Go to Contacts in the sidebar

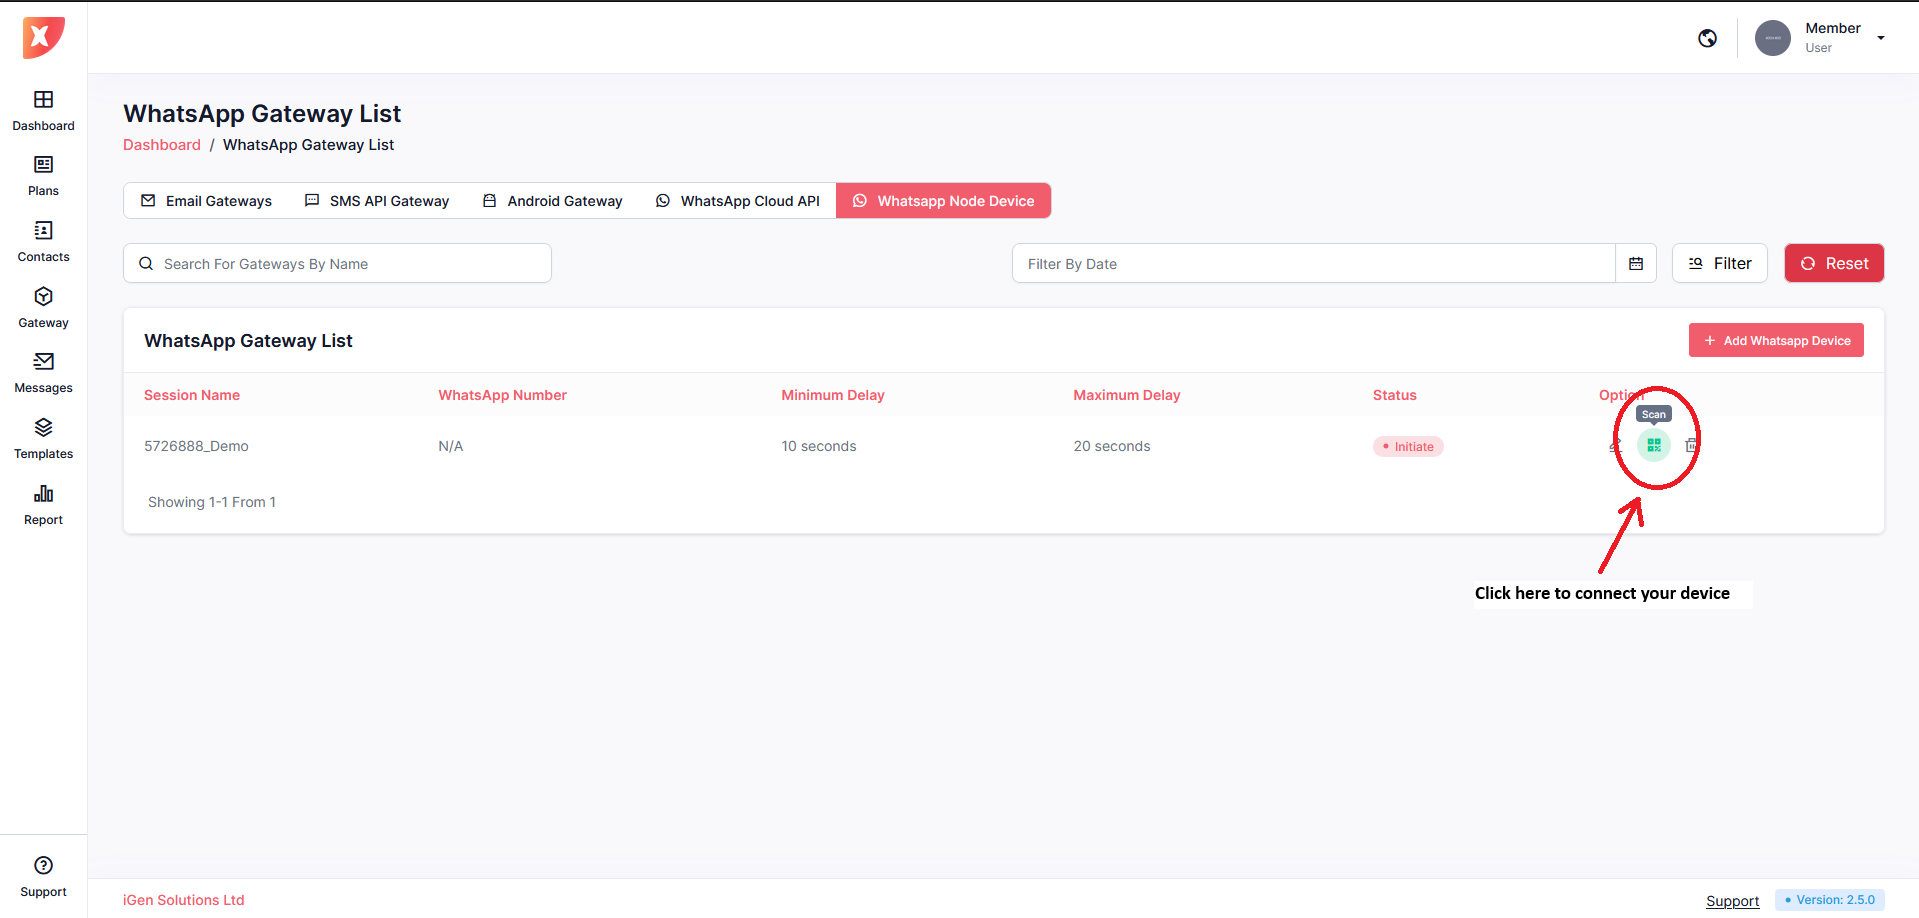(43, 241)
